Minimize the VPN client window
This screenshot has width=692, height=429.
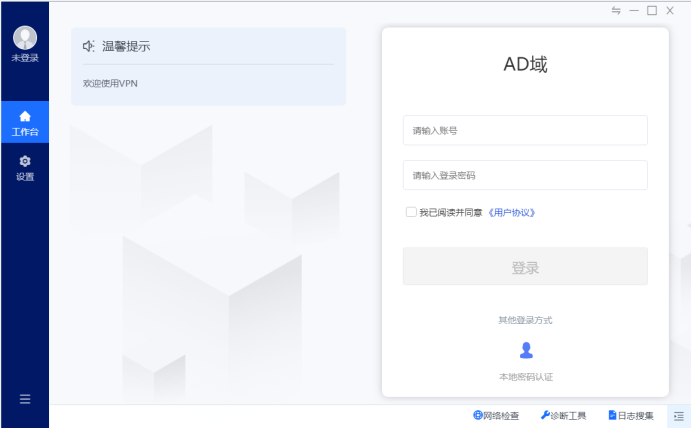pos(634,11)
